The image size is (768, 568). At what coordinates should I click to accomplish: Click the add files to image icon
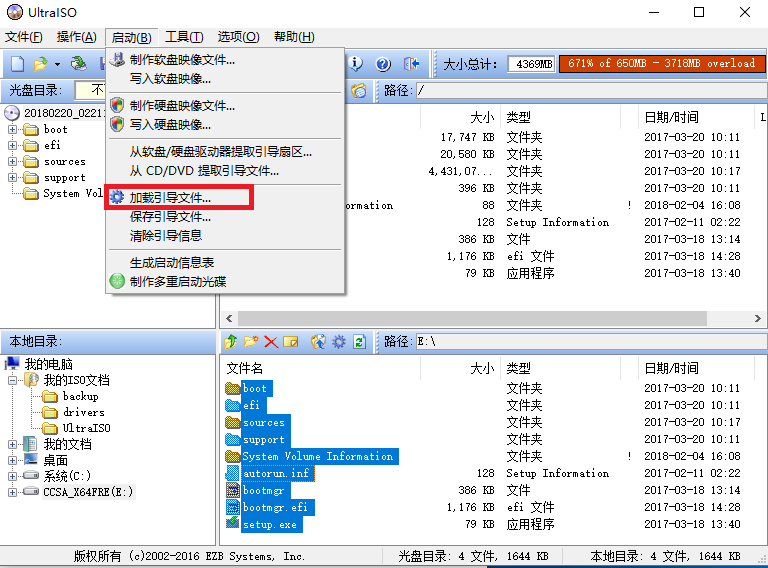[x=318, y=341]
